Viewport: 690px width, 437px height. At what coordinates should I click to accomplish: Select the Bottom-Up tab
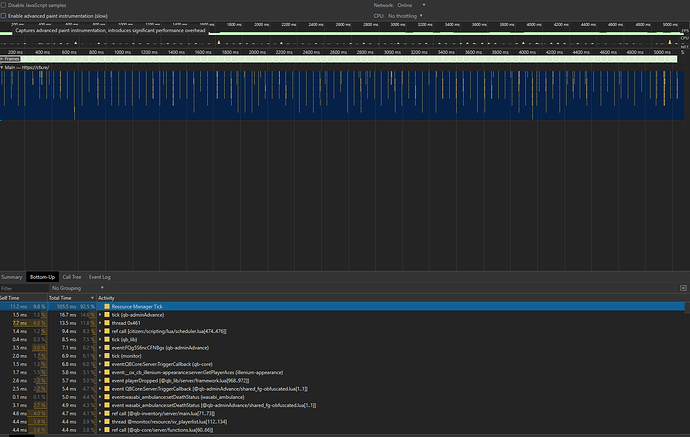click(42, 276)
